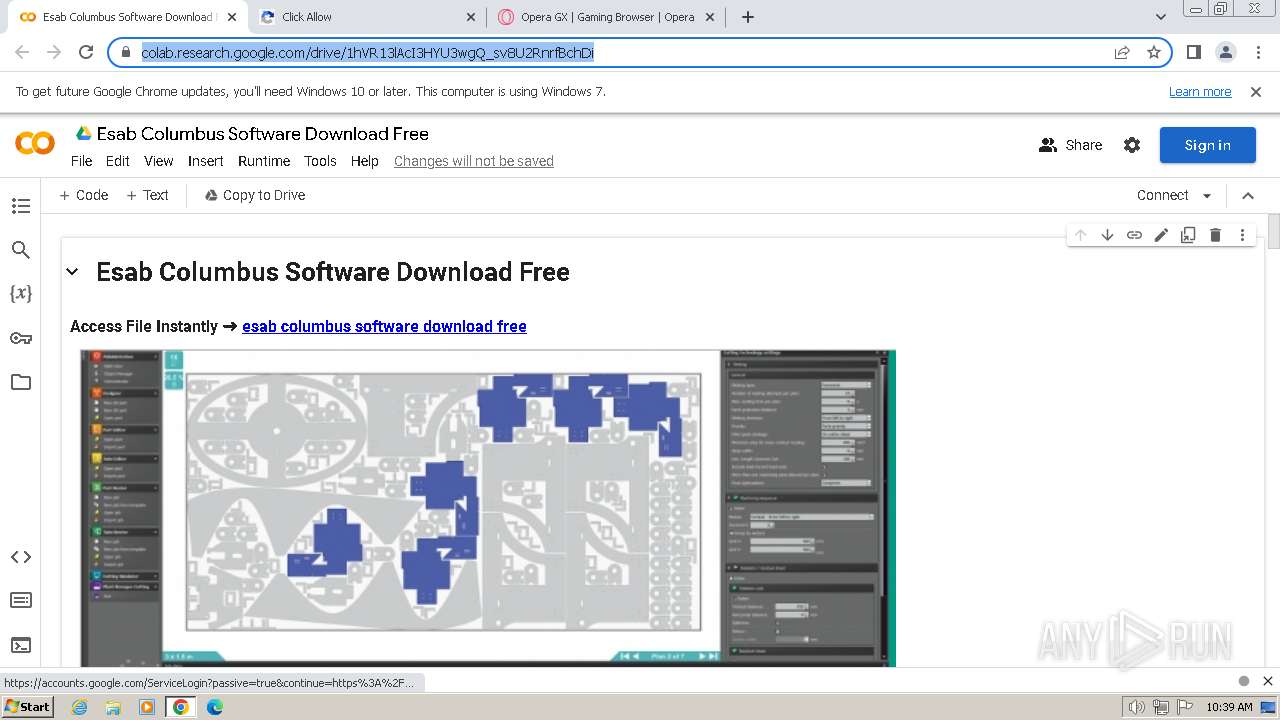
Task: Move cell down arrow icon
Action: point(1107,235)
